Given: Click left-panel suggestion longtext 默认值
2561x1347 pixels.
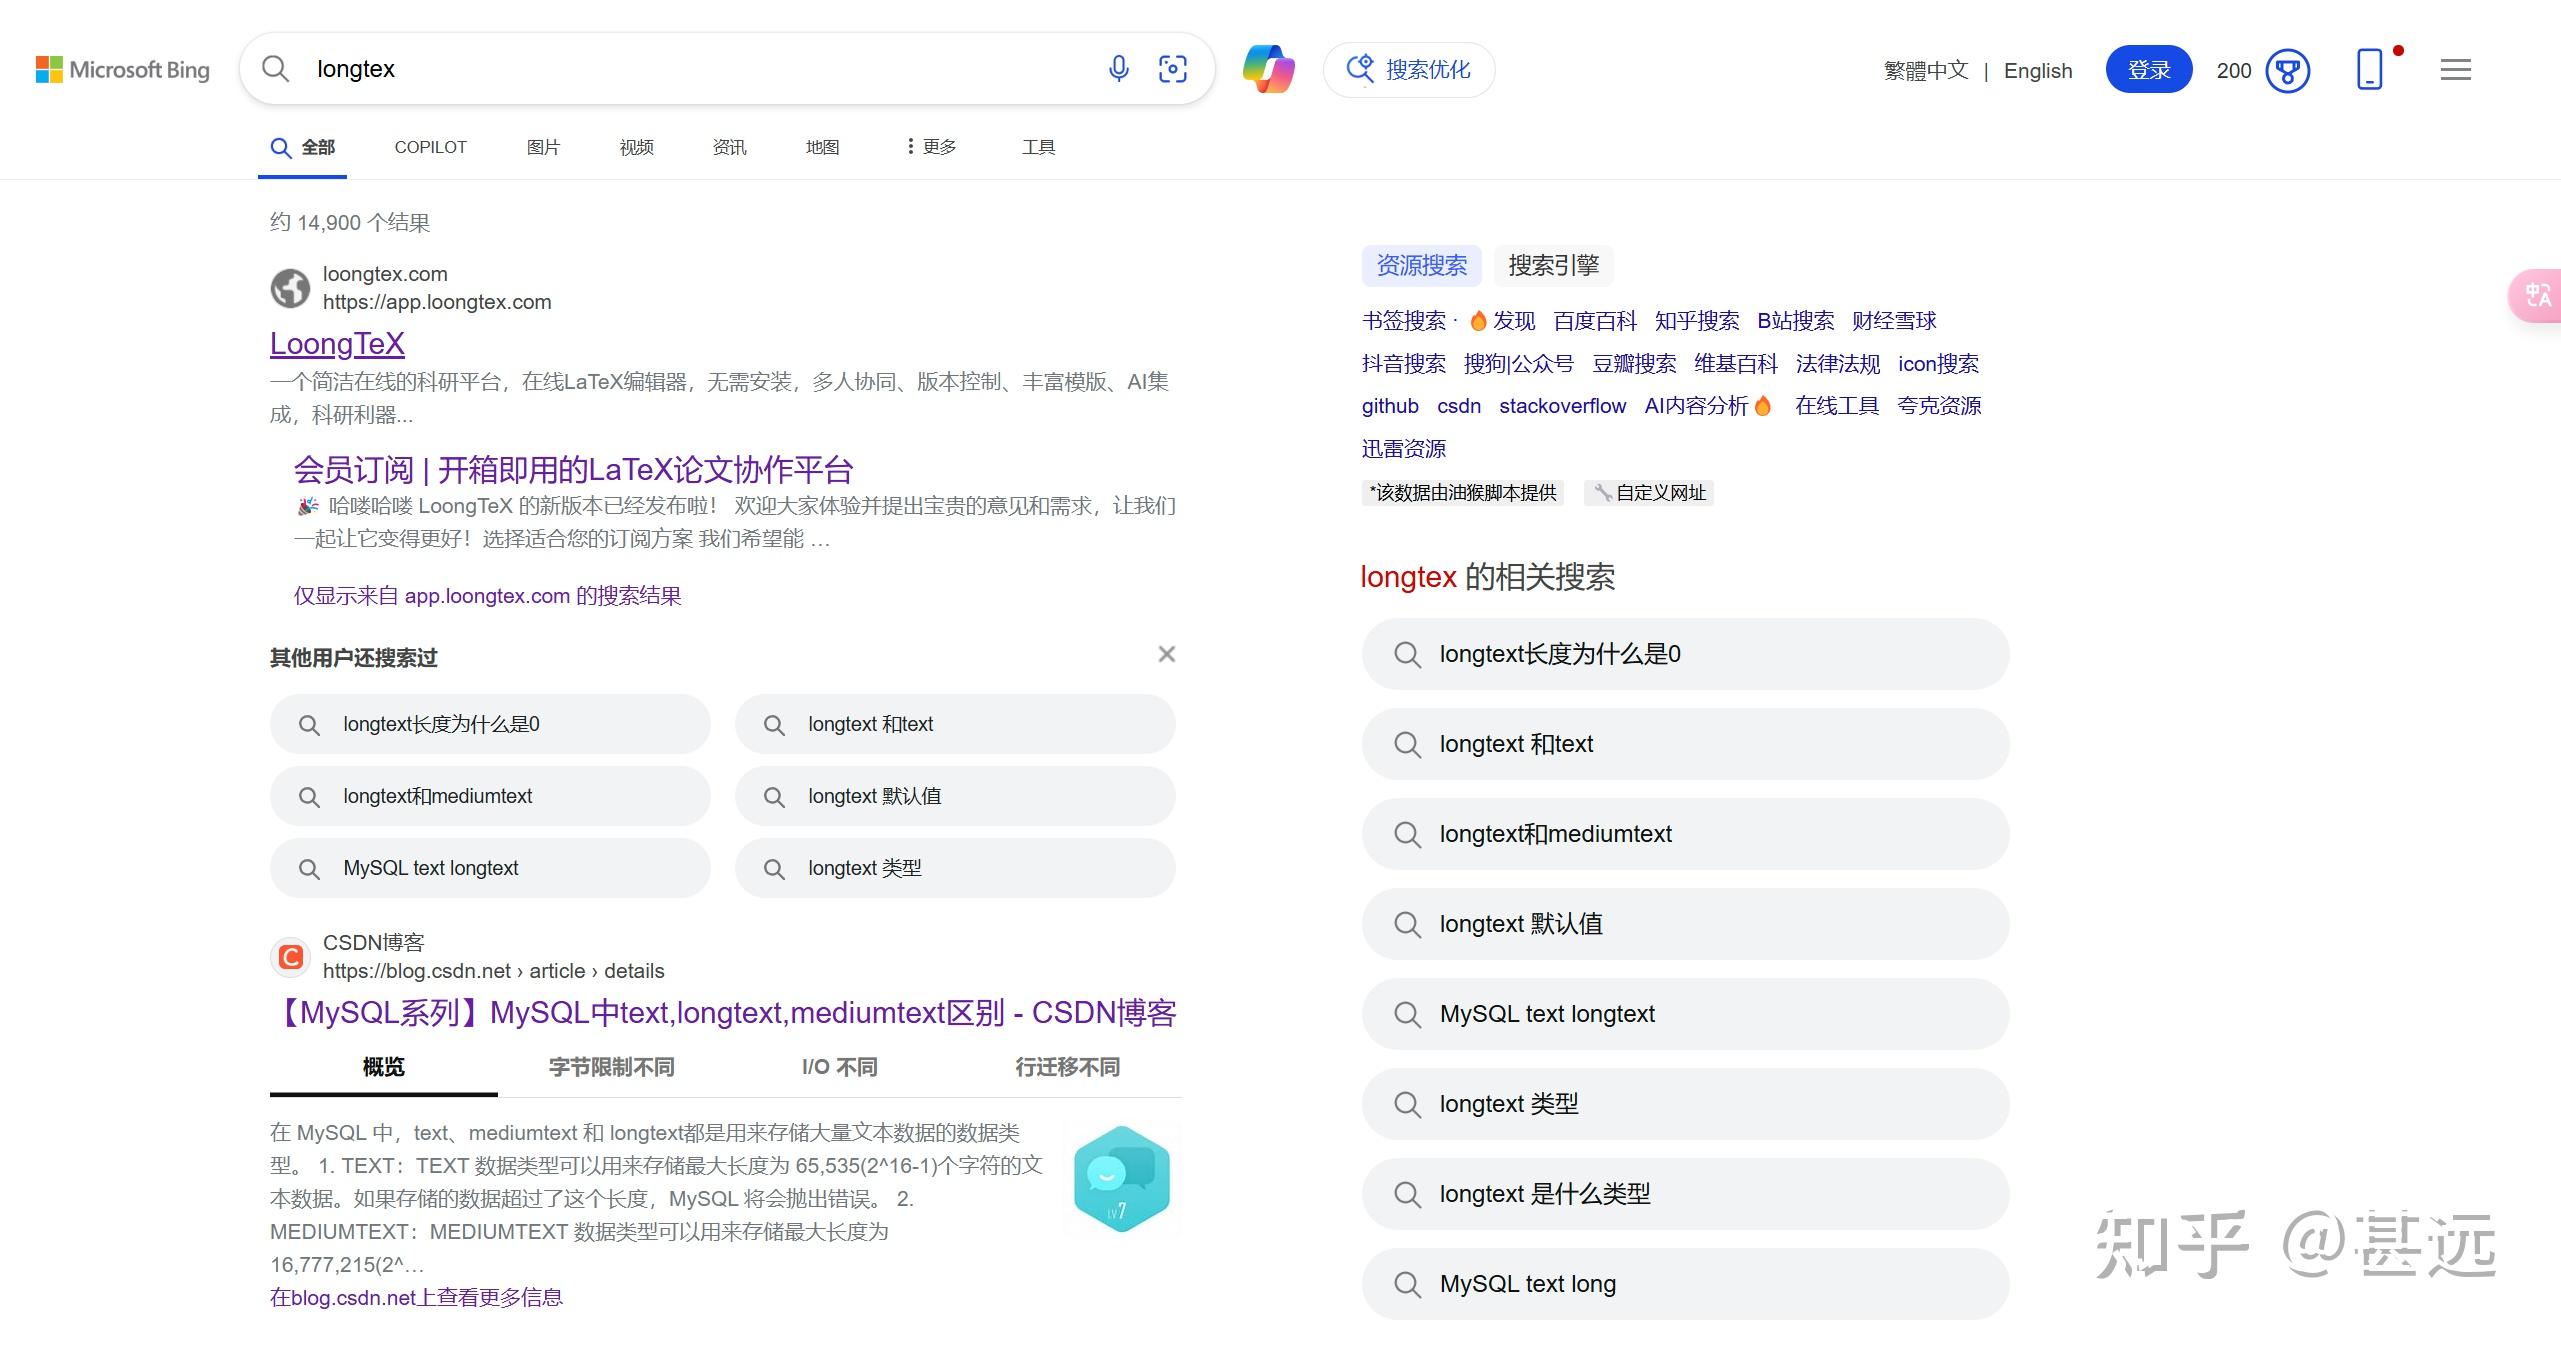Looking at the screenshot, I should click(955, 796).
